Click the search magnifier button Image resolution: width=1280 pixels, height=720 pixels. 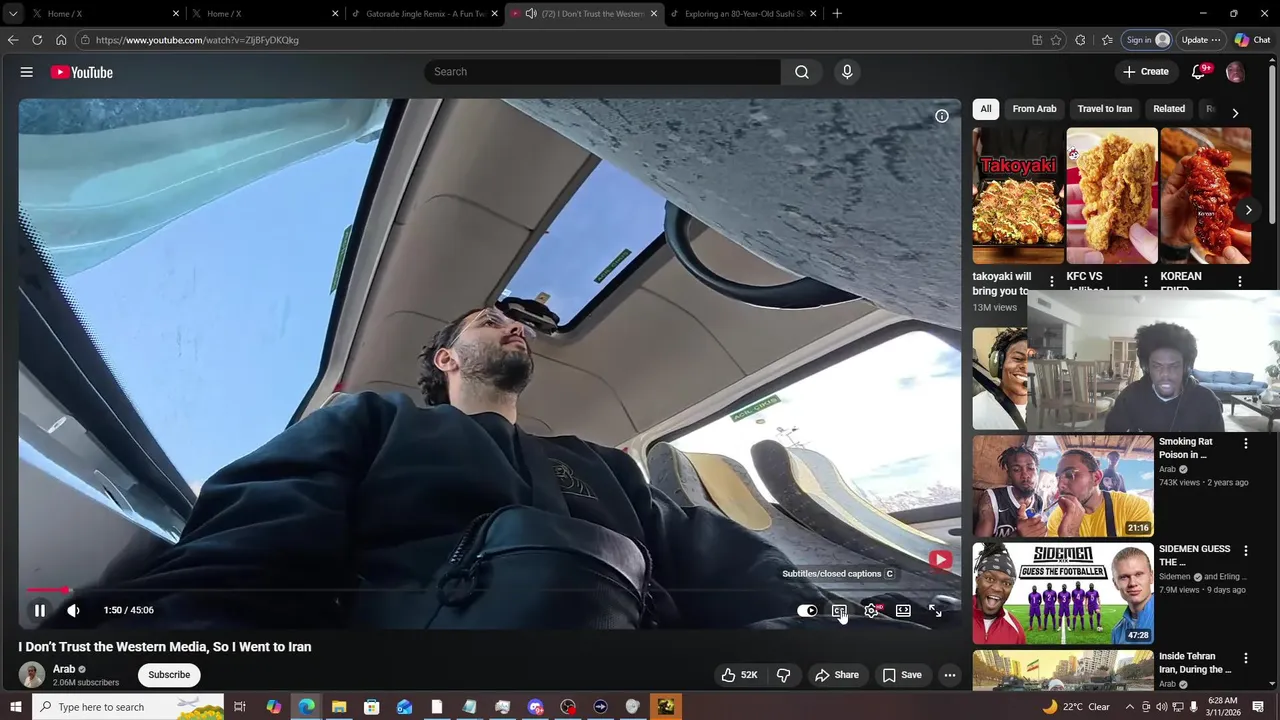[x=802, y=72]
